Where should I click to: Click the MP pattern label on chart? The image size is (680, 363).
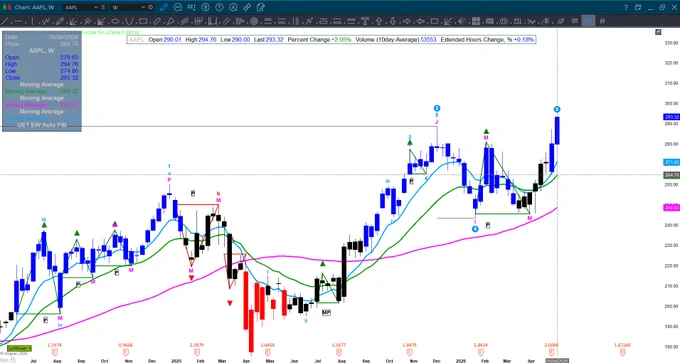(326, 312)
